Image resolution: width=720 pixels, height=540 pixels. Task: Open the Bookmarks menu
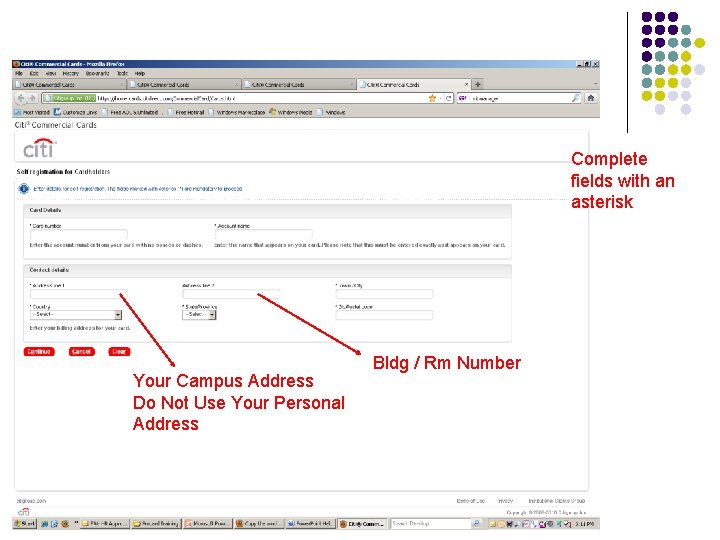click(x=97, y=73)
